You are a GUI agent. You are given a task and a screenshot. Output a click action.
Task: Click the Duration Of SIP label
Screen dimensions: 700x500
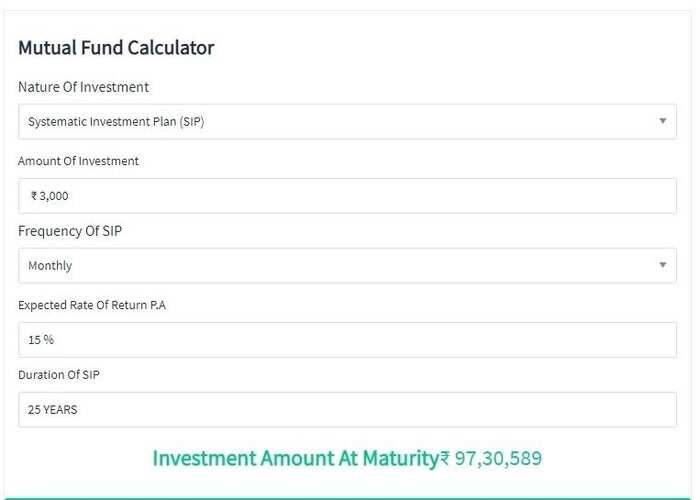[58, 375]
